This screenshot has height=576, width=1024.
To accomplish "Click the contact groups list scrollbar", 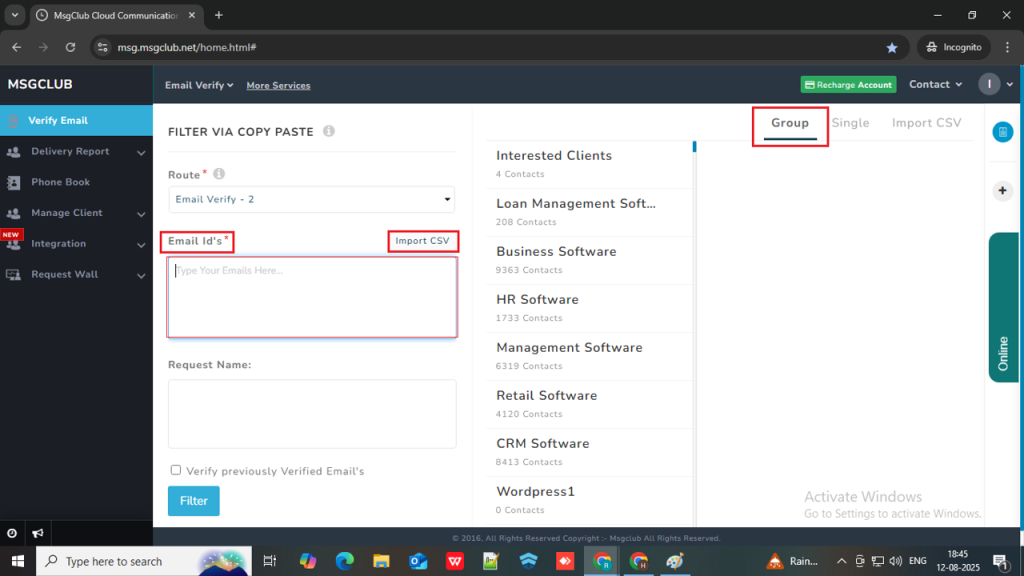I will click(694, 147).
